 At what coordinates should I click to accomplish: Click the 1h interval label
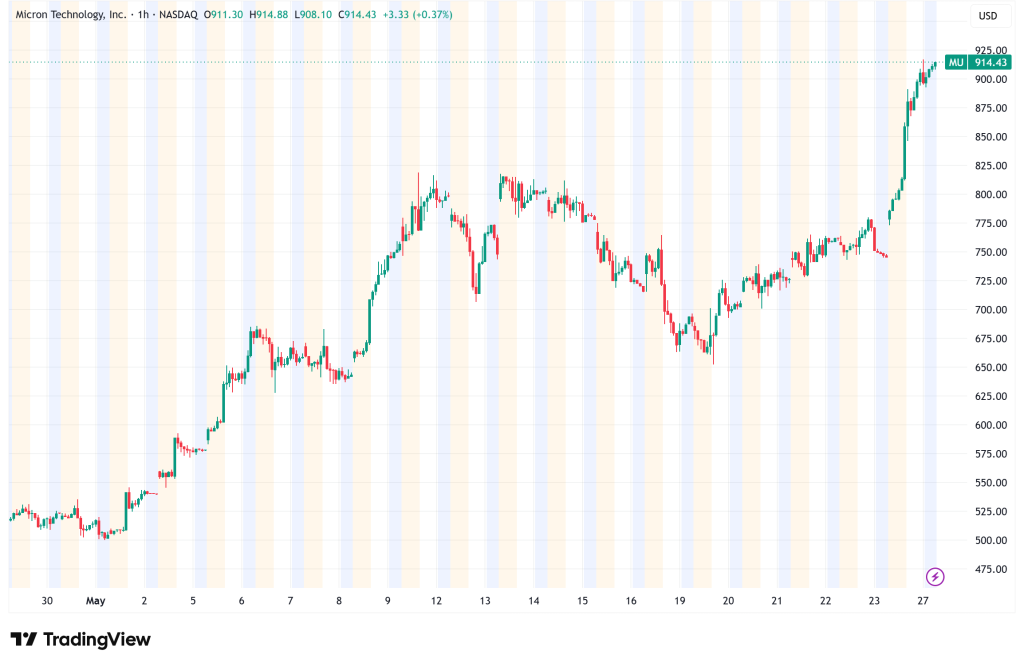click(143, 14)
